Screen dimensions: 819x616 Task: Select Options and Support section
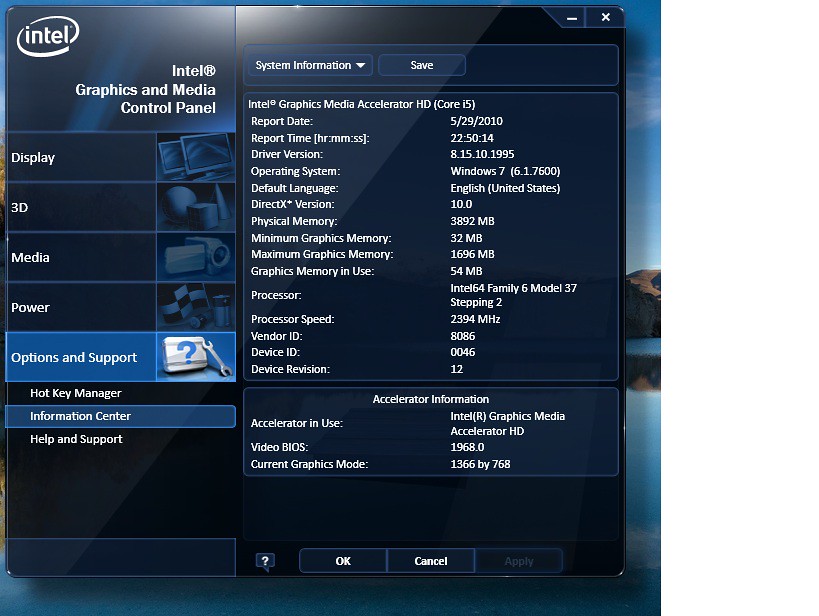point(121,357)
